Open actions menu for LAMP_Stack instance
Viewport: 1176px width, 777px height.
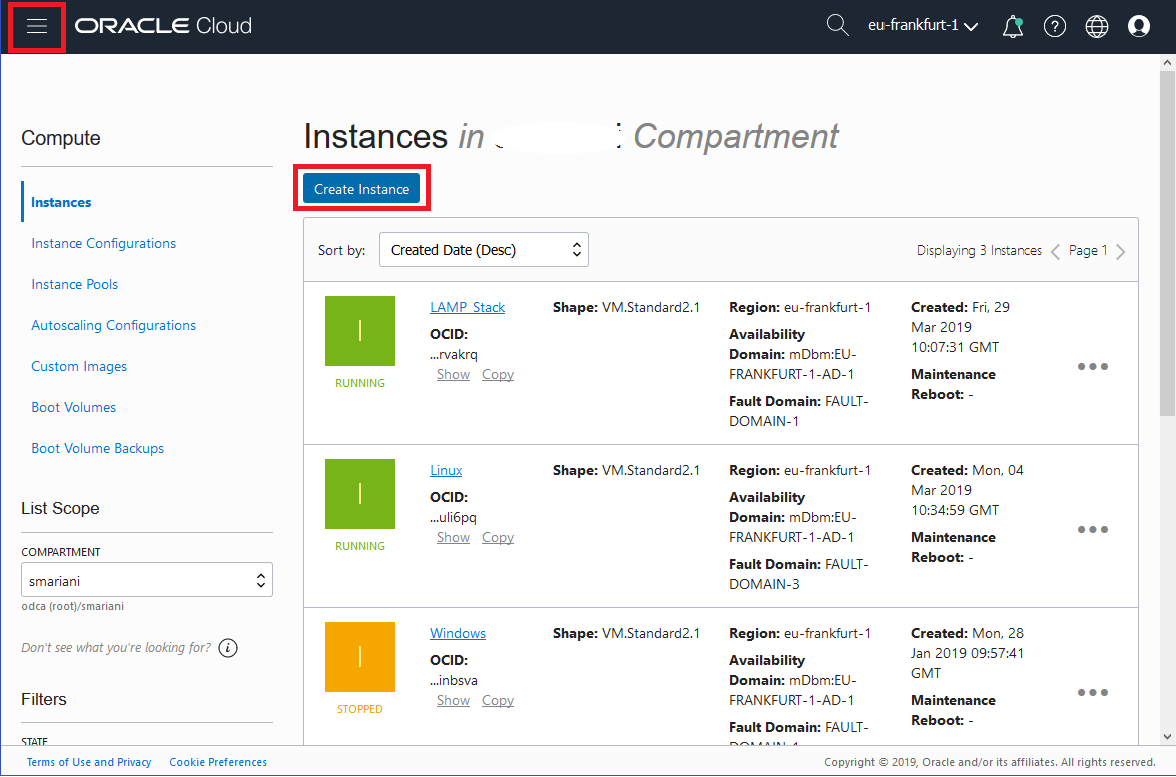pyautogui.click(x=1093, y=367)
